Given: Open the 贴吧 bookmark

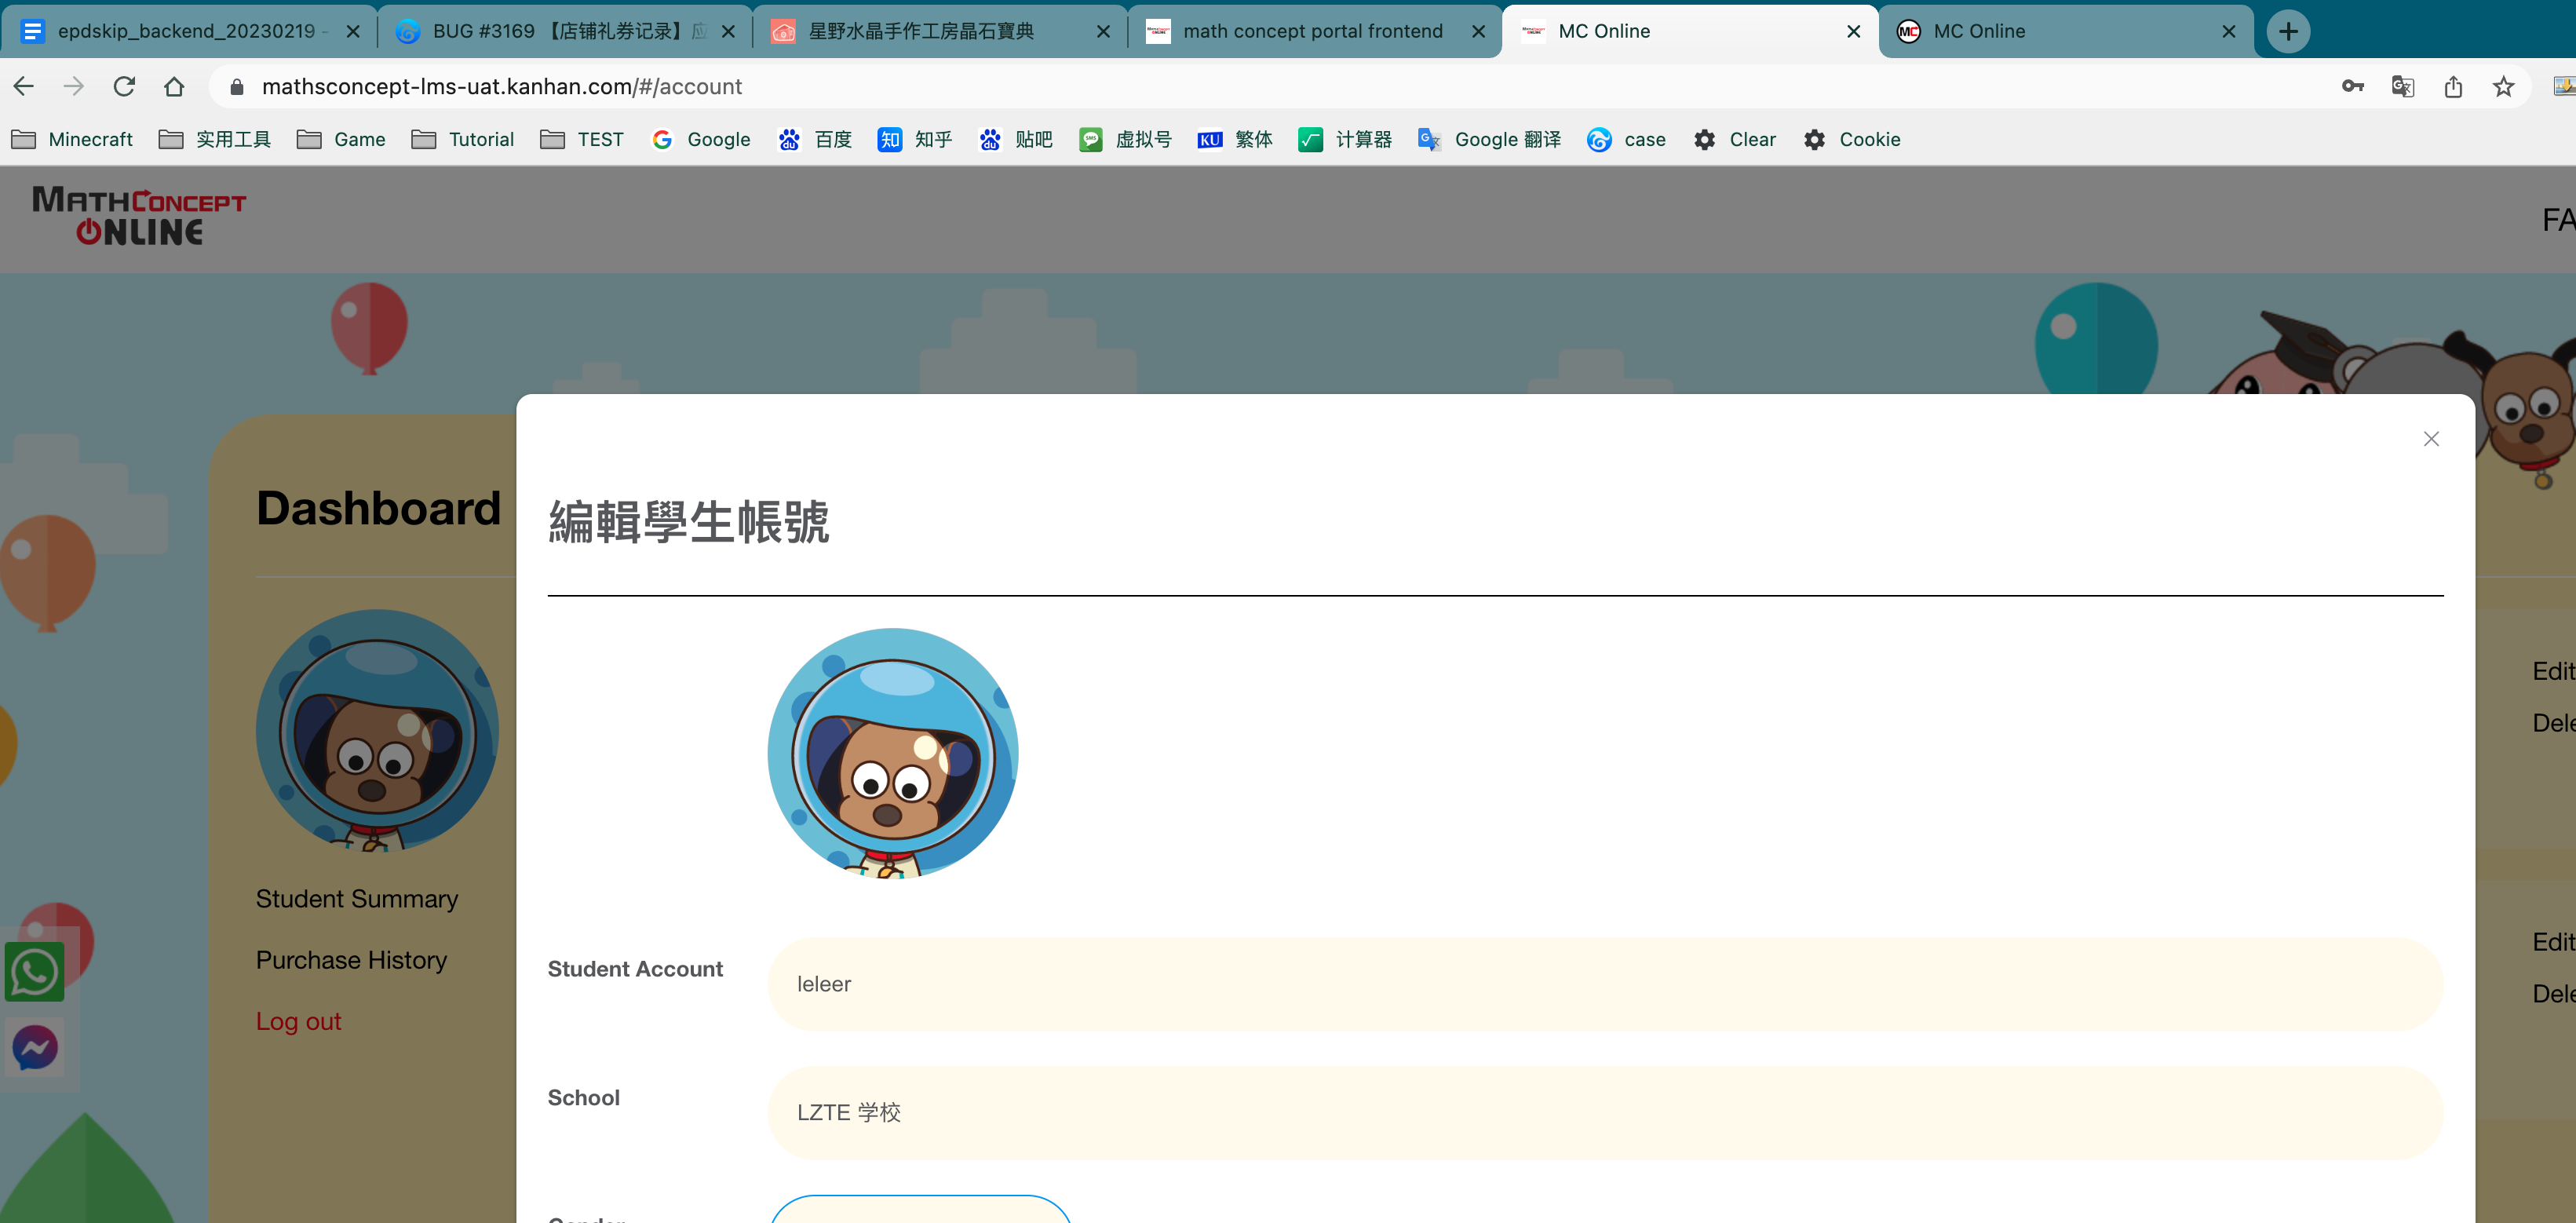Looking at the screenshot, I should (x=1016, y=139).
